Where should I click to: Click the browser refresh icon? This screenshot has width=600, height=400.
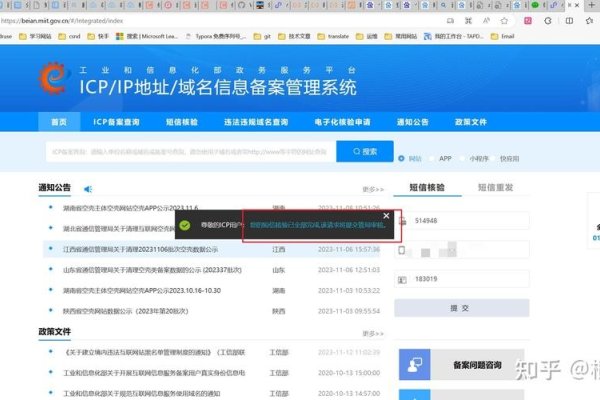point(548,21)
